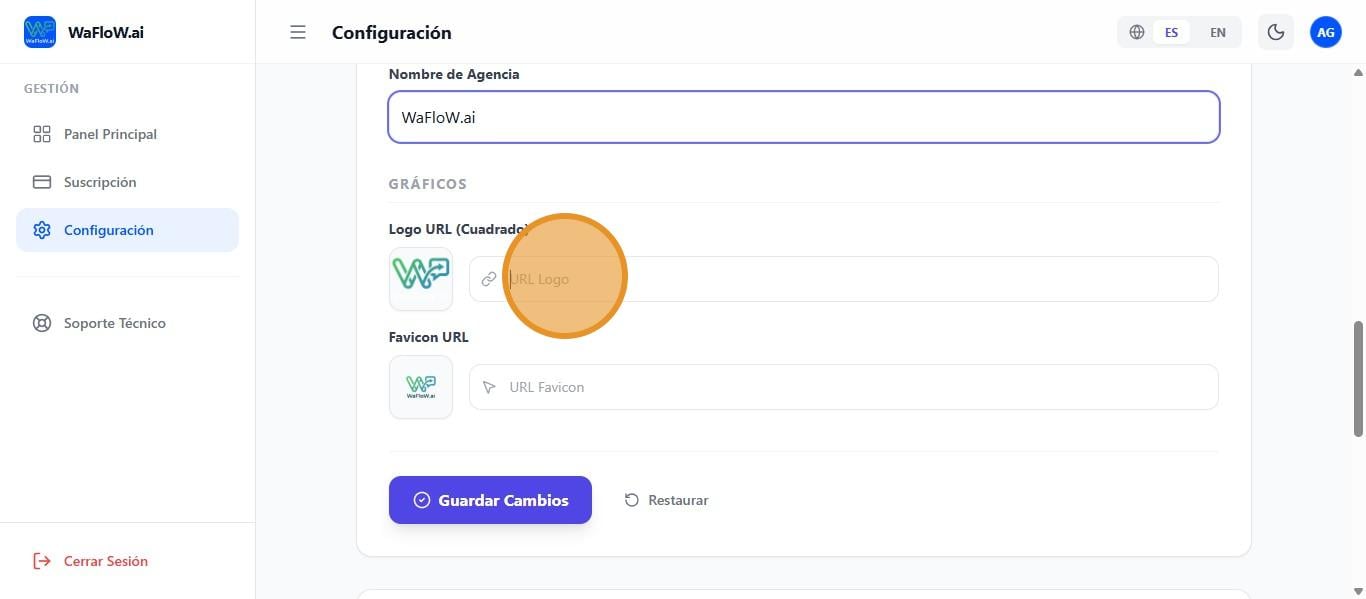
Task: Click the URL Logo input field
Action: (860, 279)
